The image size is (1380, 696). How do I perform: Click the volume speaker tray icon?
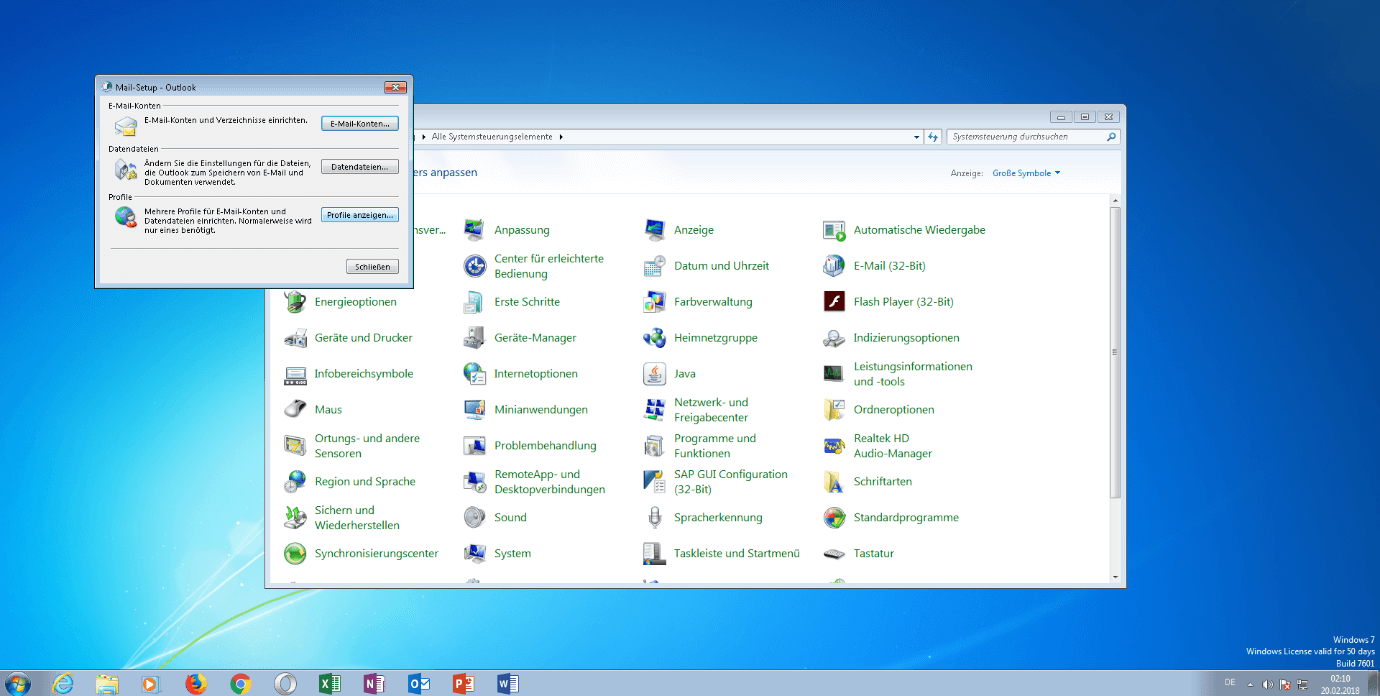[x=1267, y=684]
